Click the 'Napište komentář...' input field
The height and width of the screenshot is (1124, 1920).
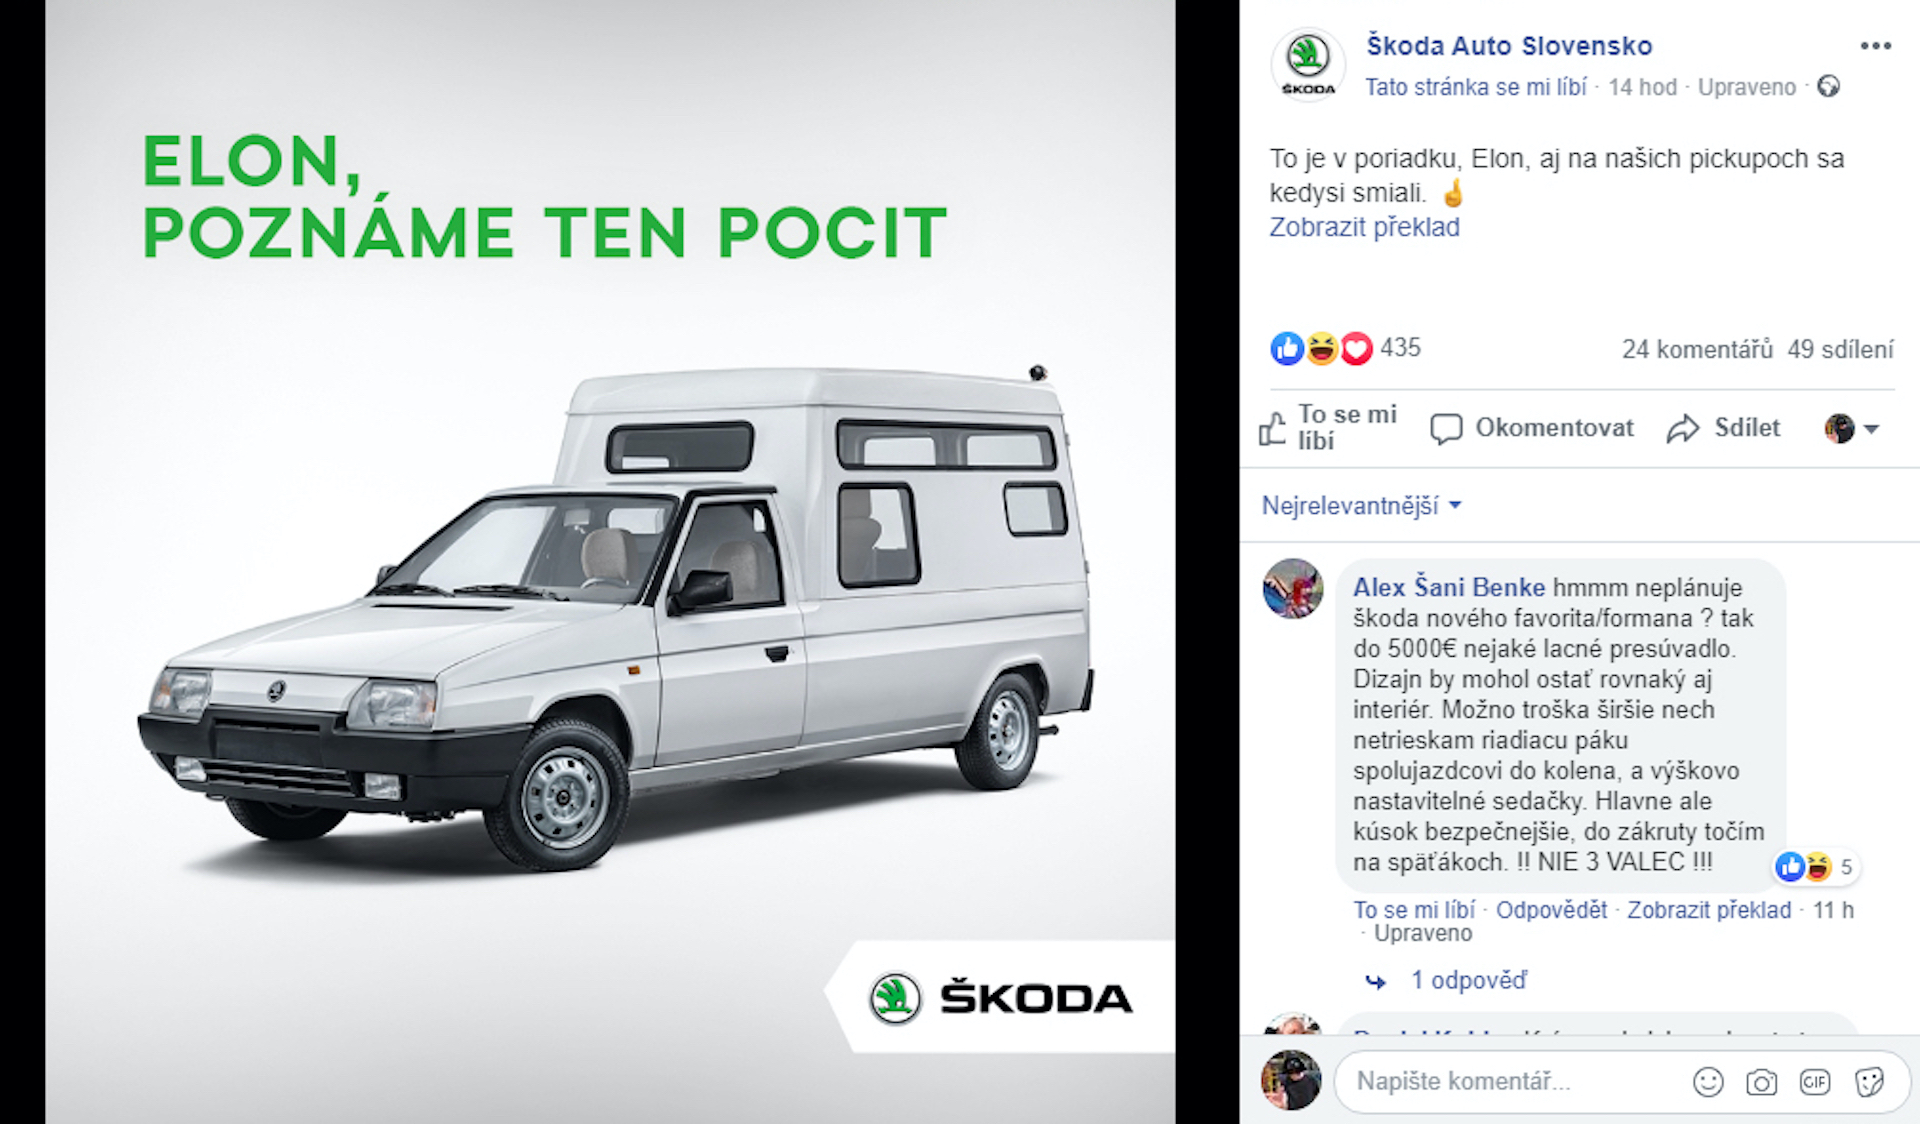pos(1510,1081)
